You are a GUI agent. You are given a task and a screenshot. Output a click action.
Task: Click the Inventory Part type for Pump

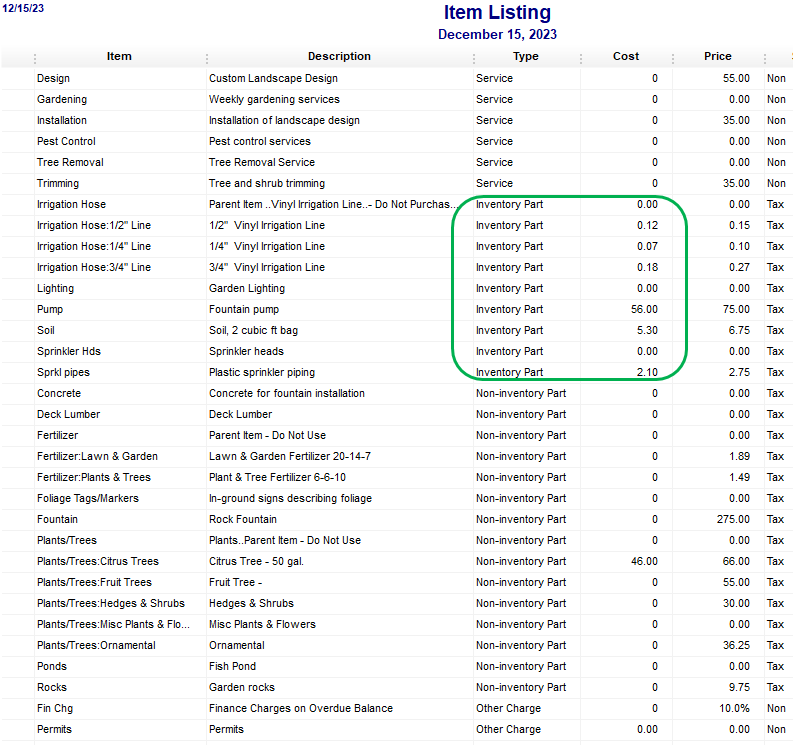tap(509, 310)
